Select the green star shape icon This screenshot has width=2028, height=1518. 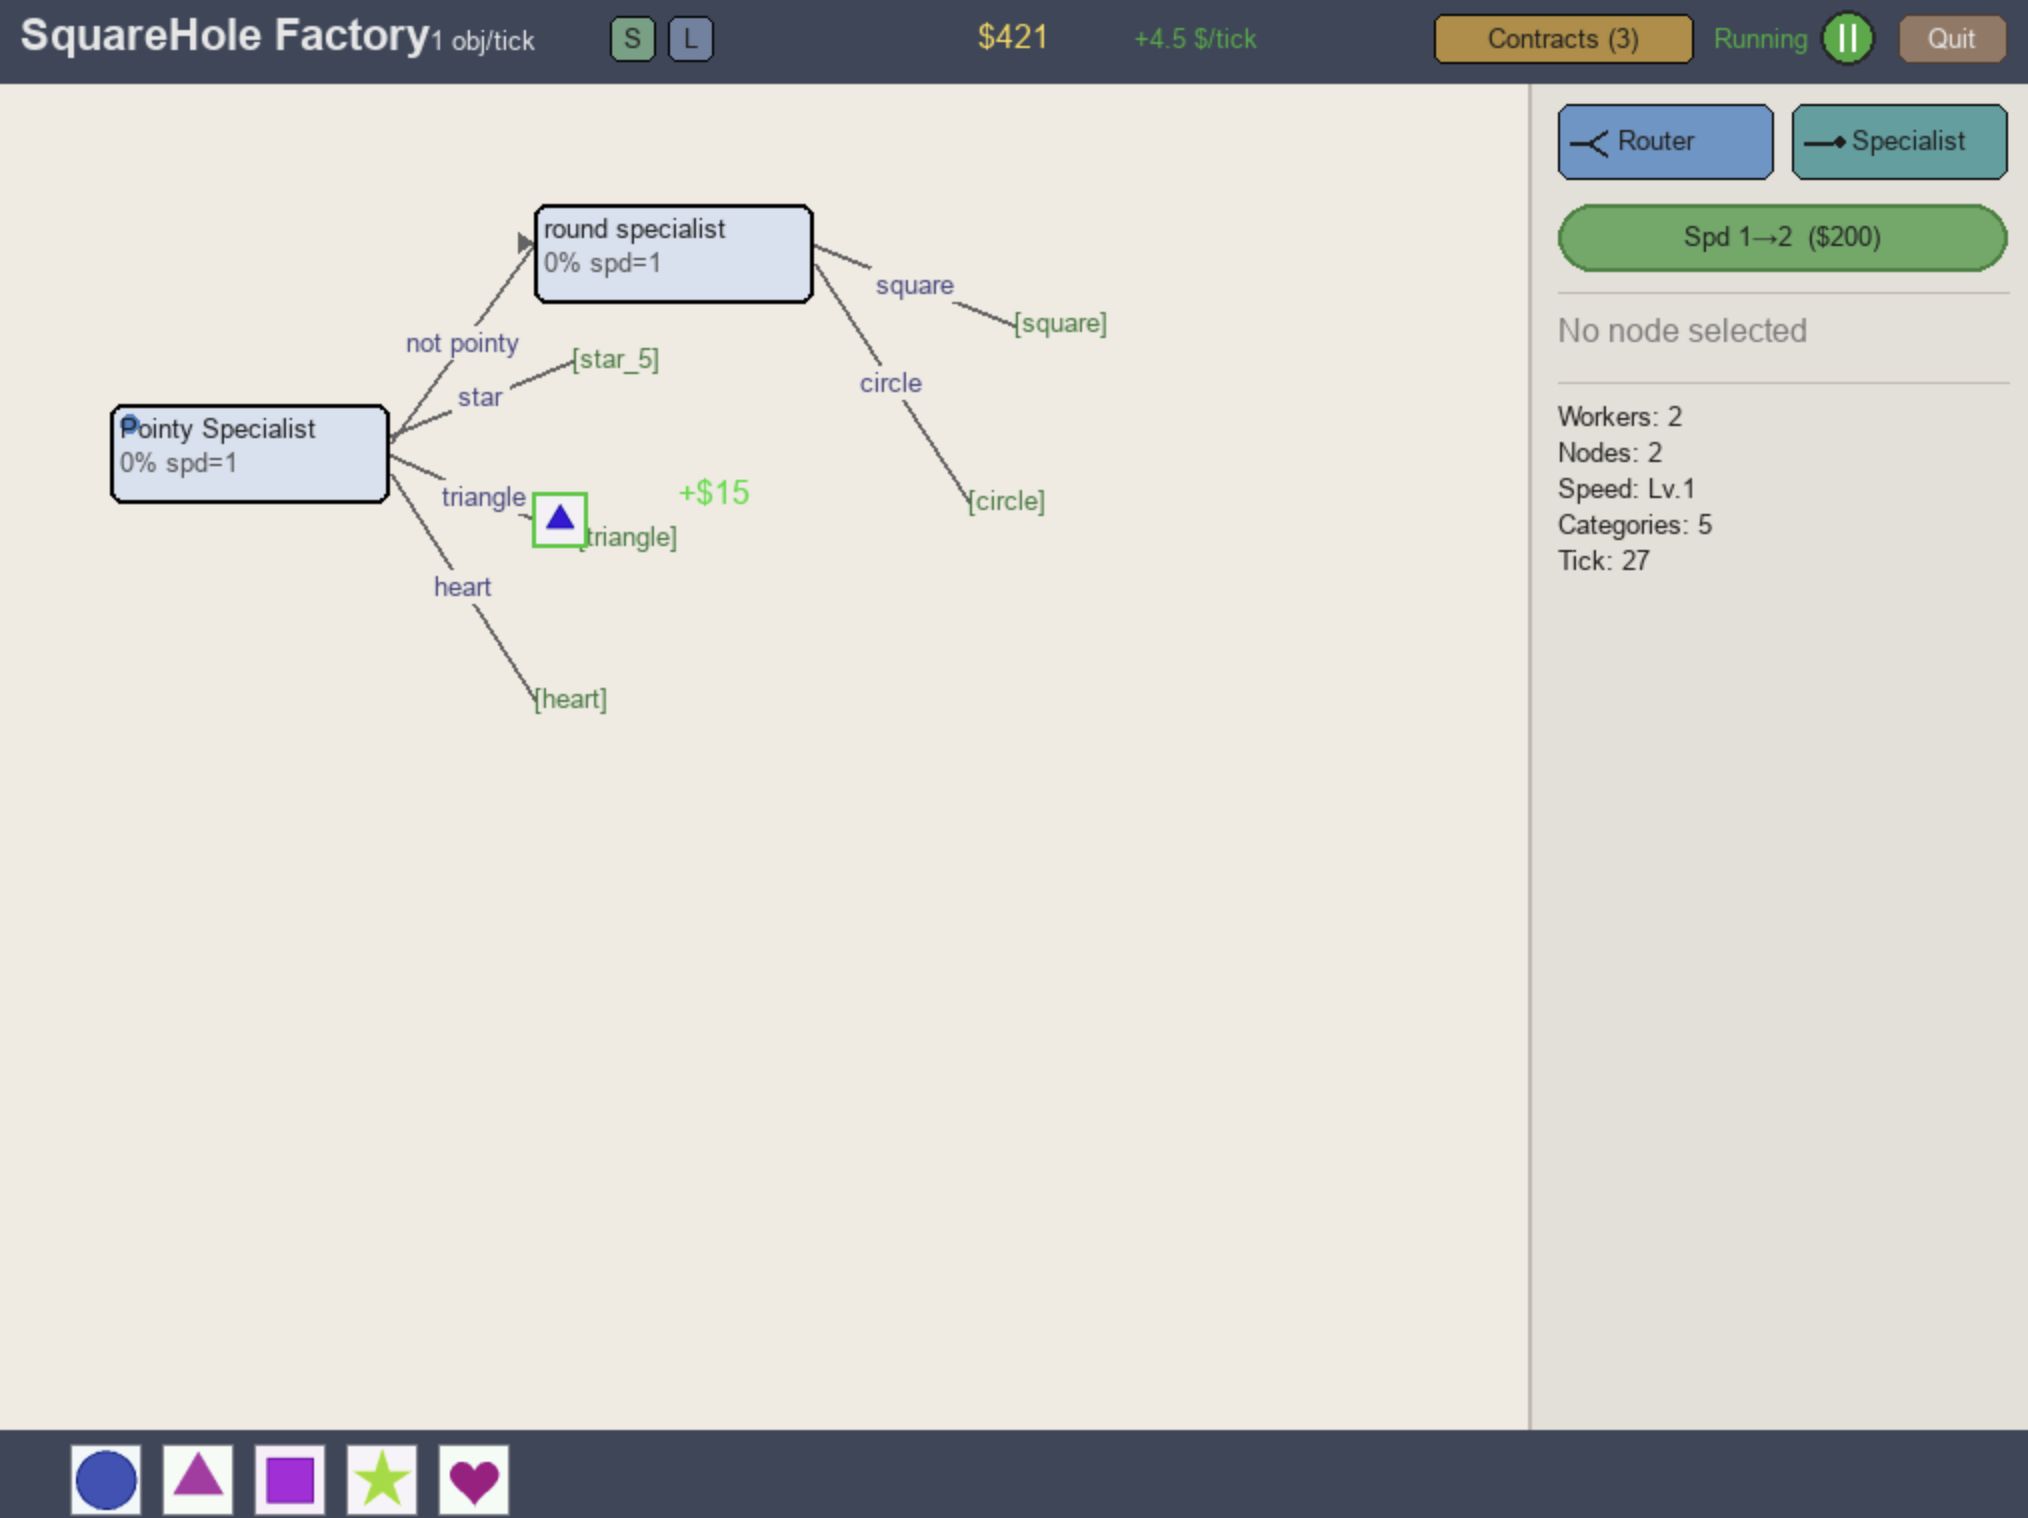[382, 1479]
